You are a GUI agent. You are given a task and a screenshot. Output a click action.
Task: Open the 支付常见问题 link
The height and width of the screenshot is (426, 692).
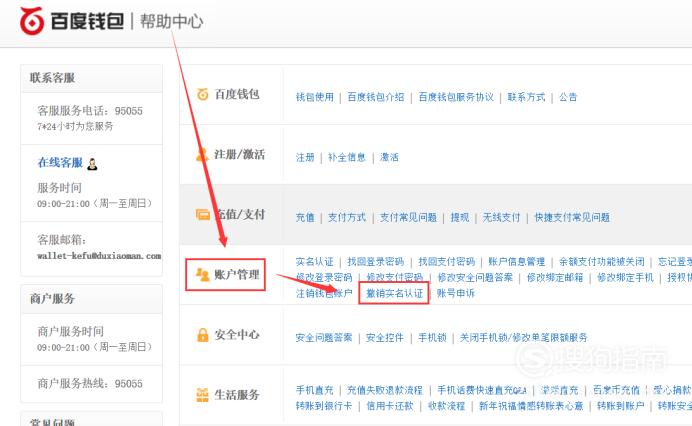point(408,217)
